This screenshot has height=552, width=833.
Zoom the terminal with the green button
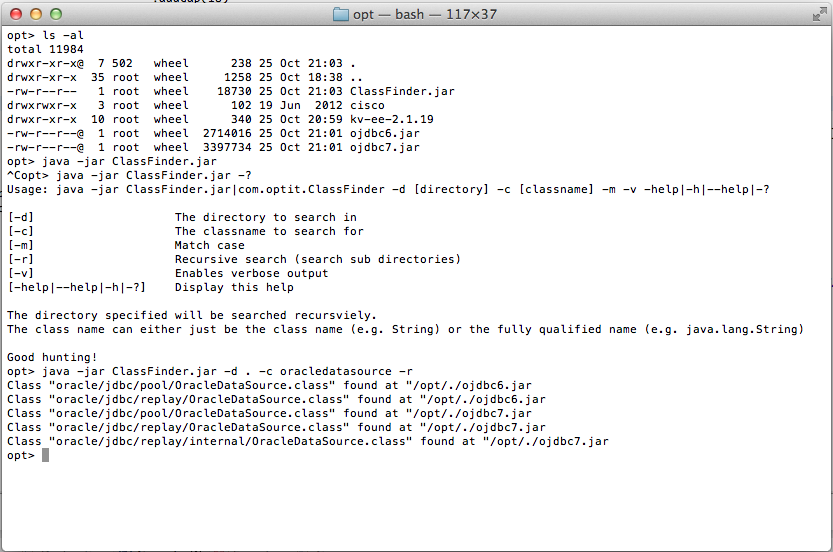coord(55,14)
